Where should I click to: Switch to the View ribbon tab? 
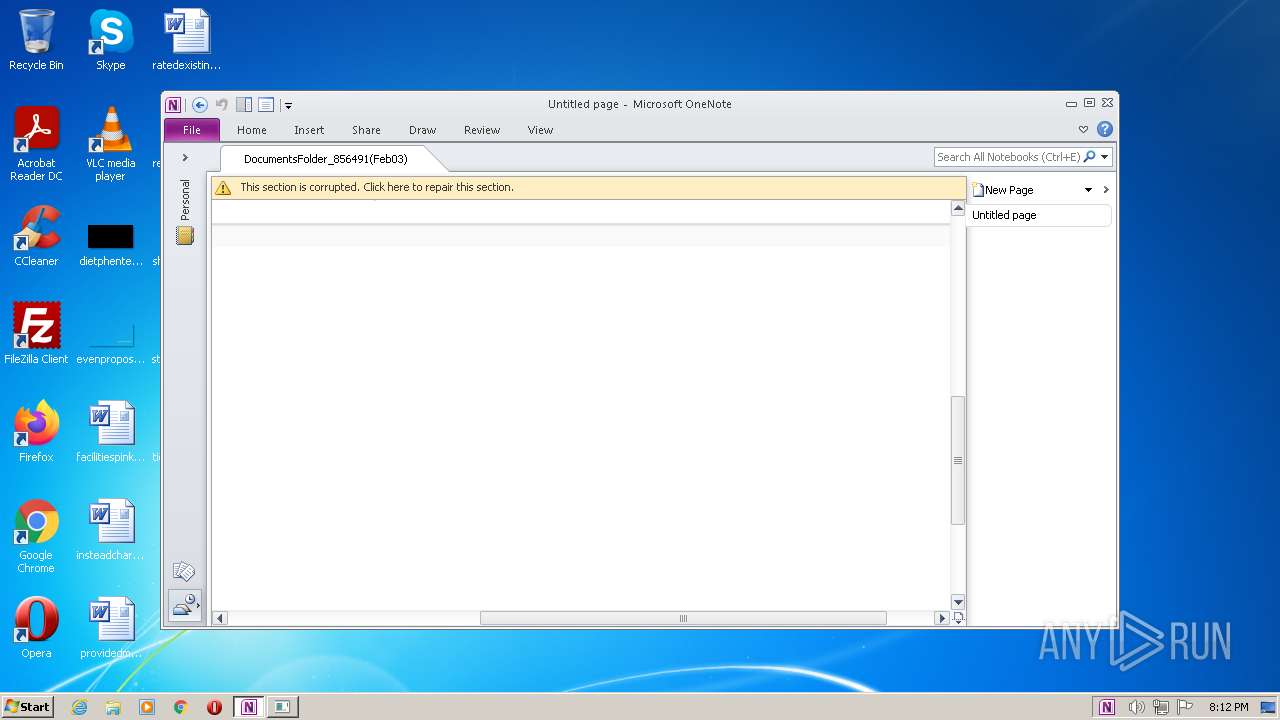(x=540, y=130)
